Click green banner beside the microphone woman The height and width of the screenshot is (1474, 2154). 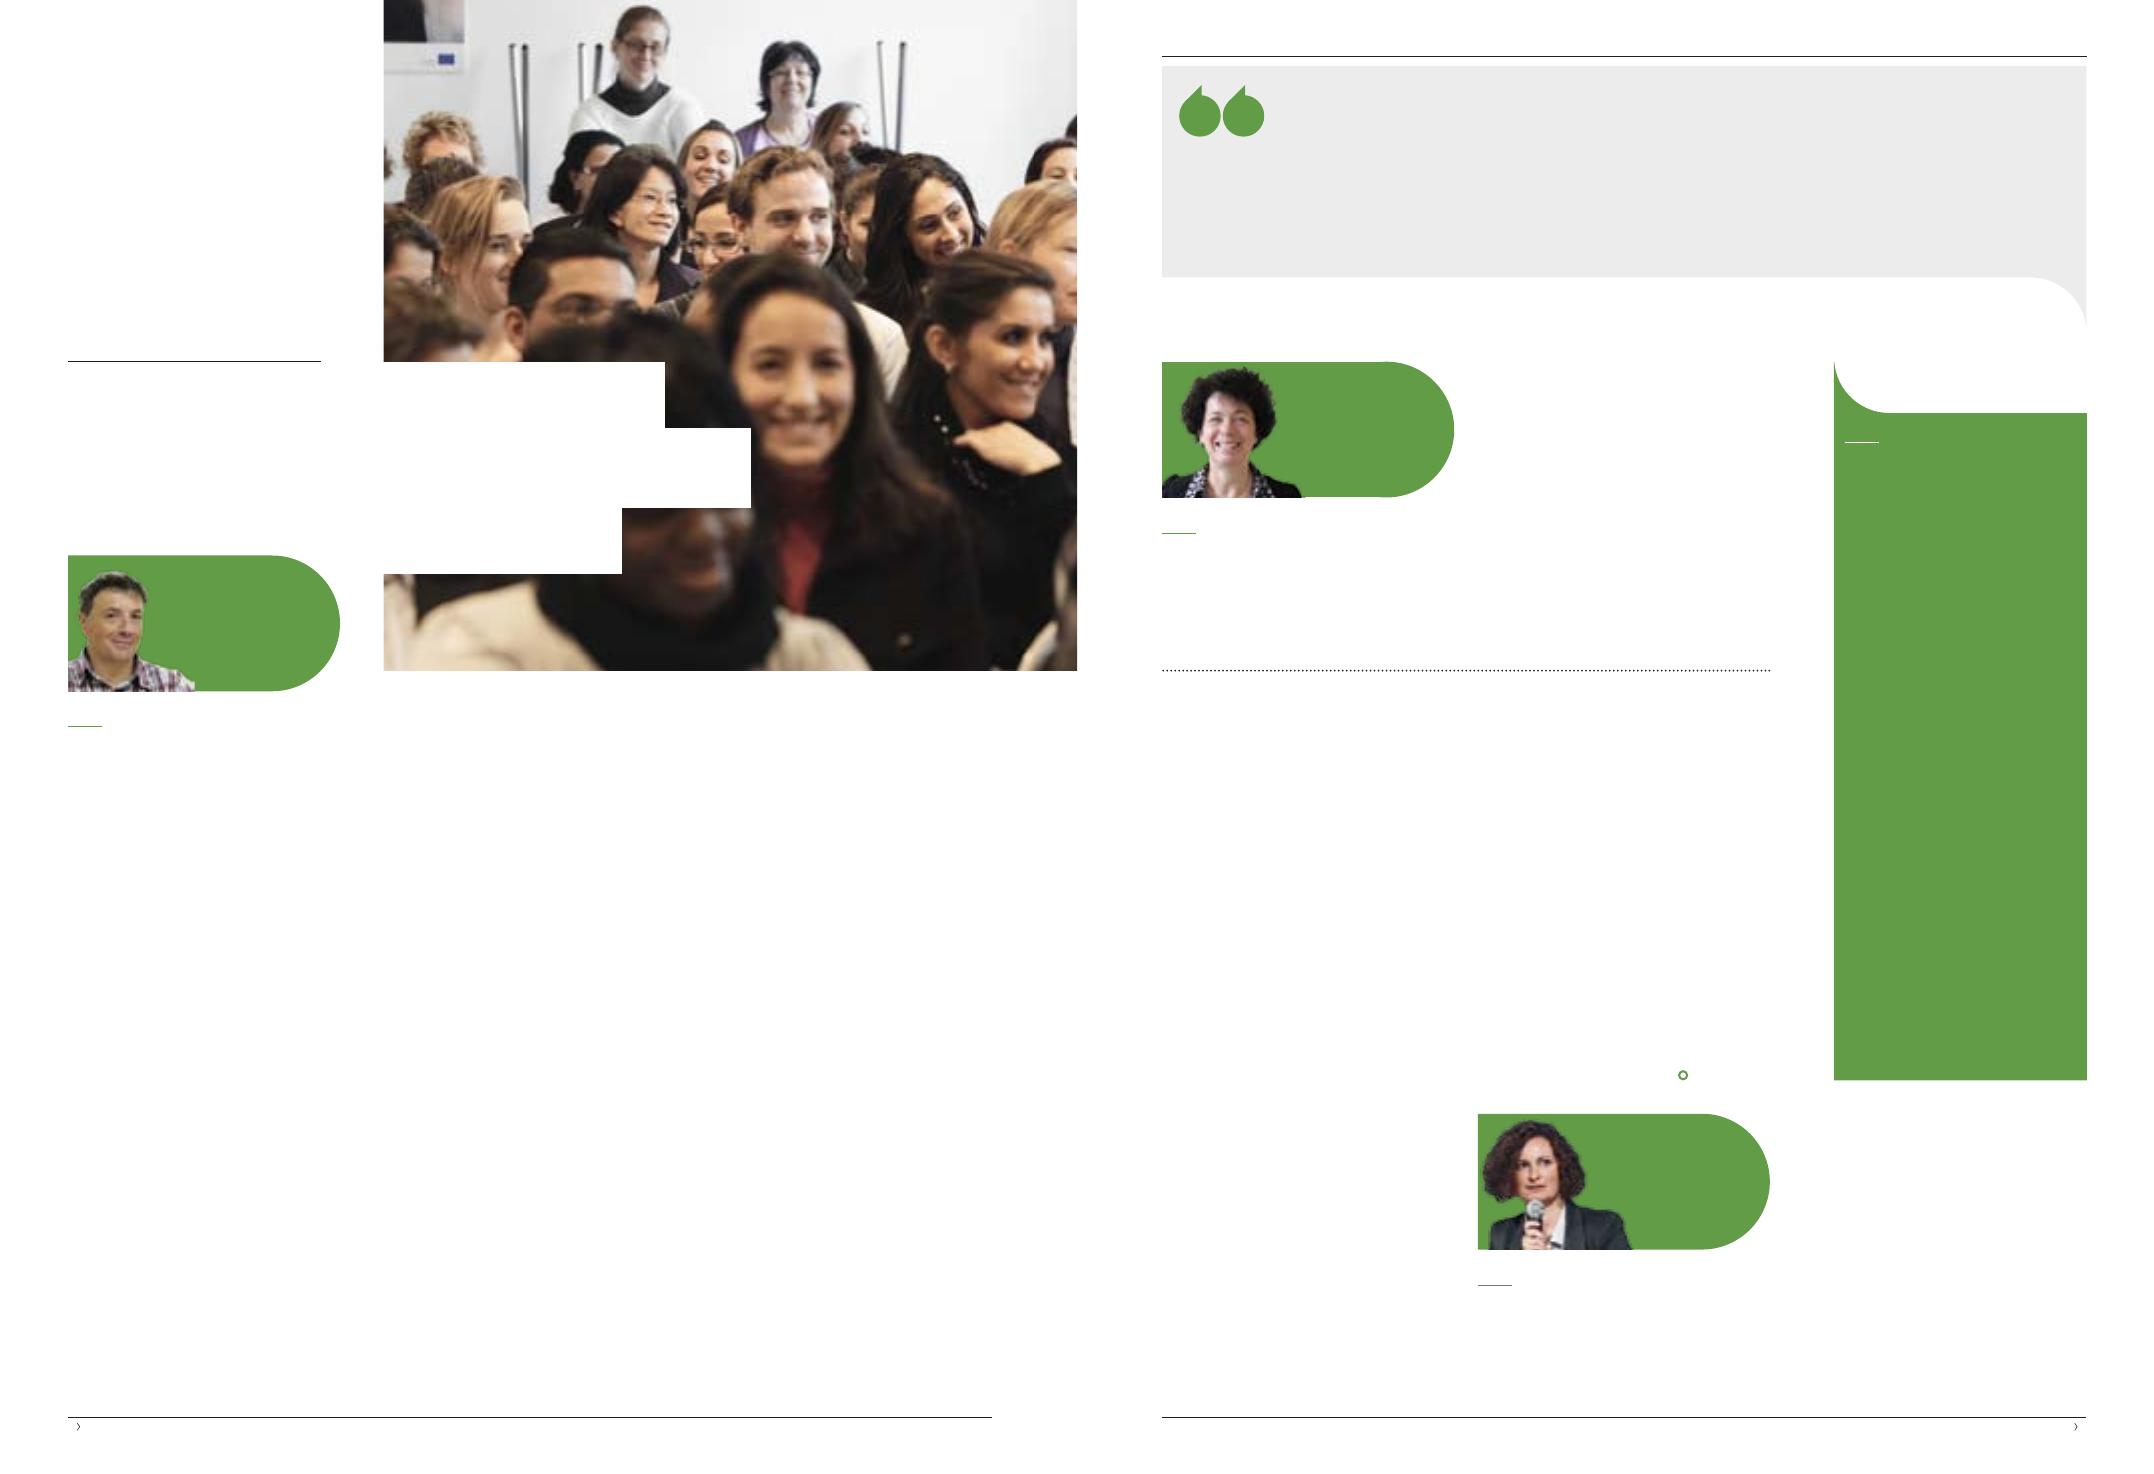click(1700, 1182)
